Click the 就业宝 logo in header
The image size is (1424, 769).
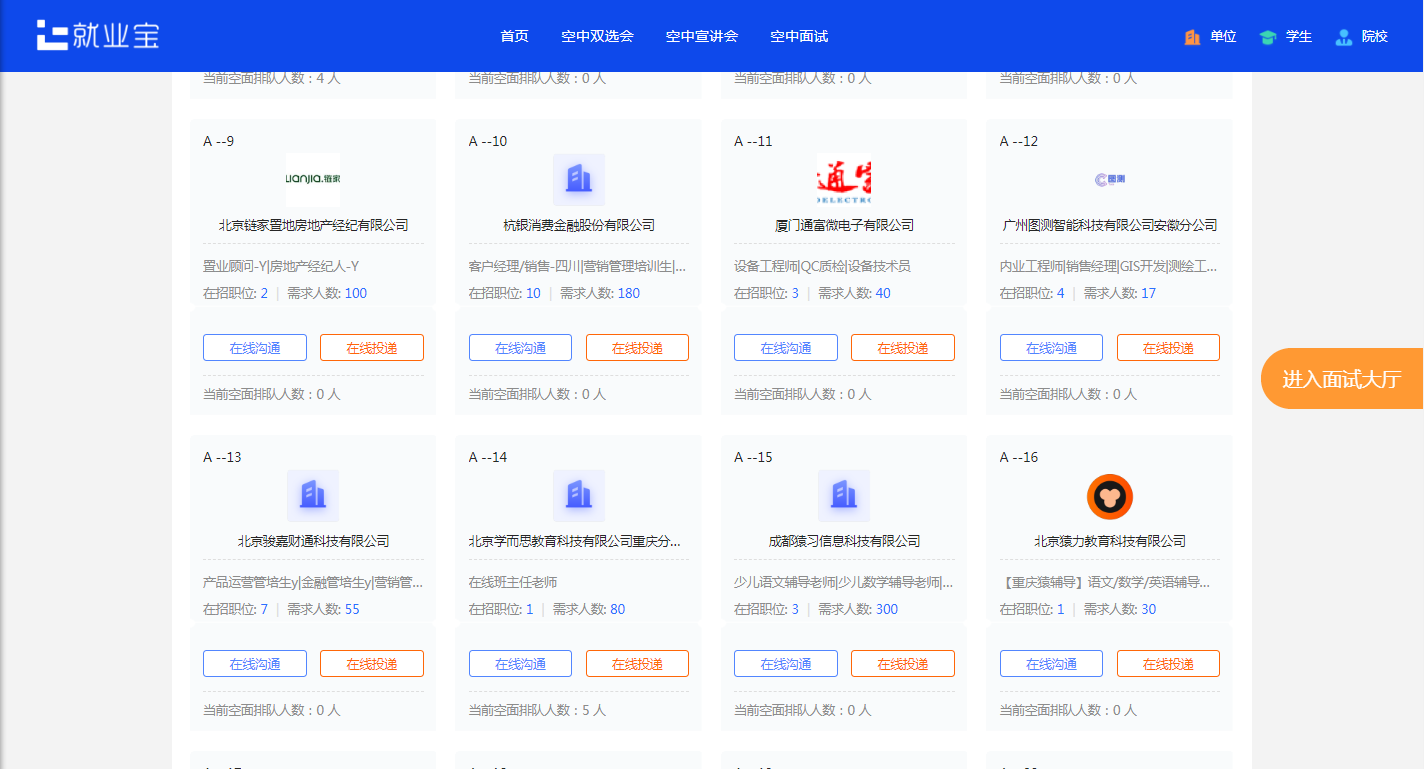click(x=97, y=35)
